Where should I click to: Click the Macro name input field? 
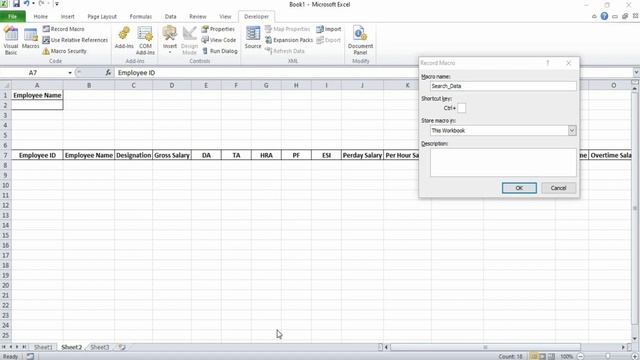click(503, 86)
